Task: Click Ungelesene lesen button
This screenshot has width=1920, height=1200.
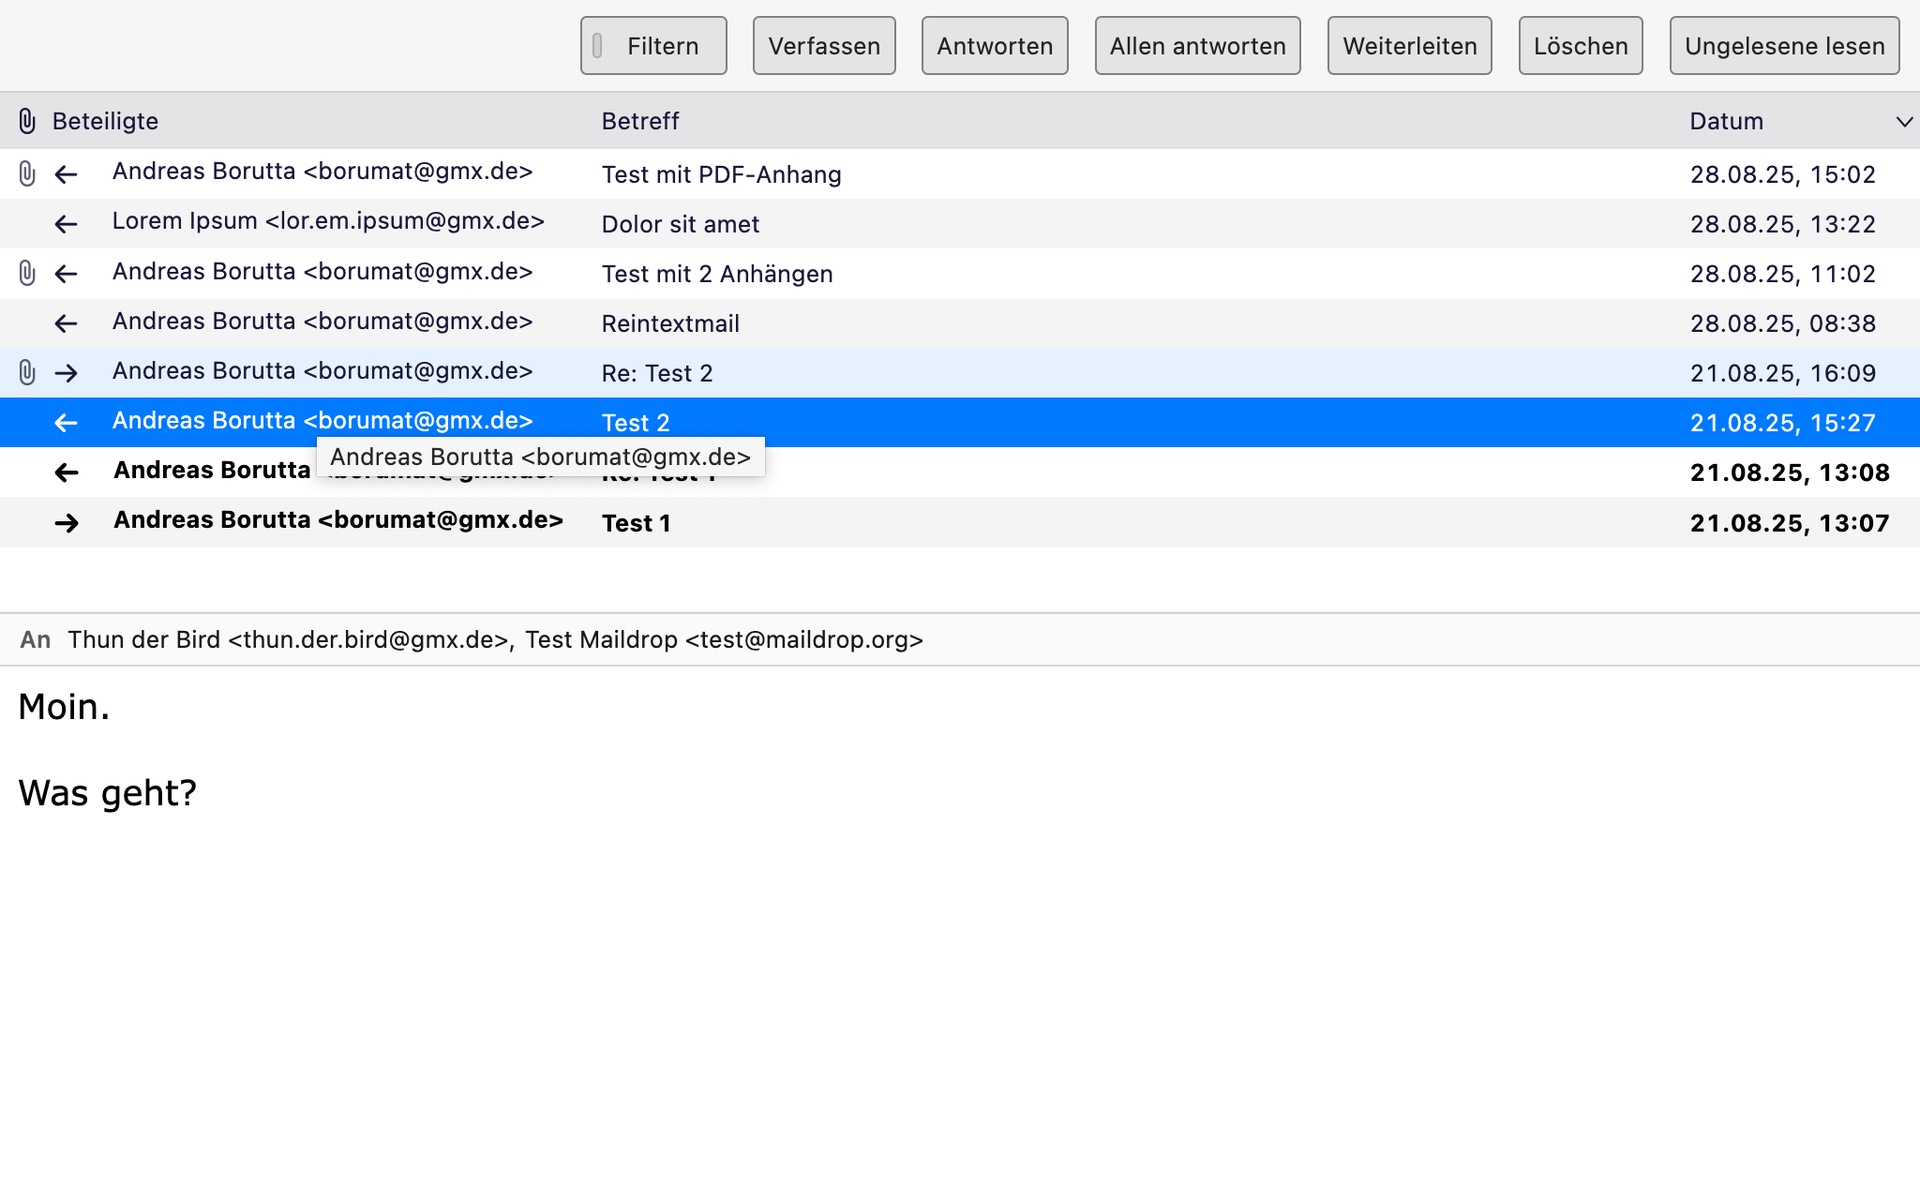Action: coord(1784,46)
